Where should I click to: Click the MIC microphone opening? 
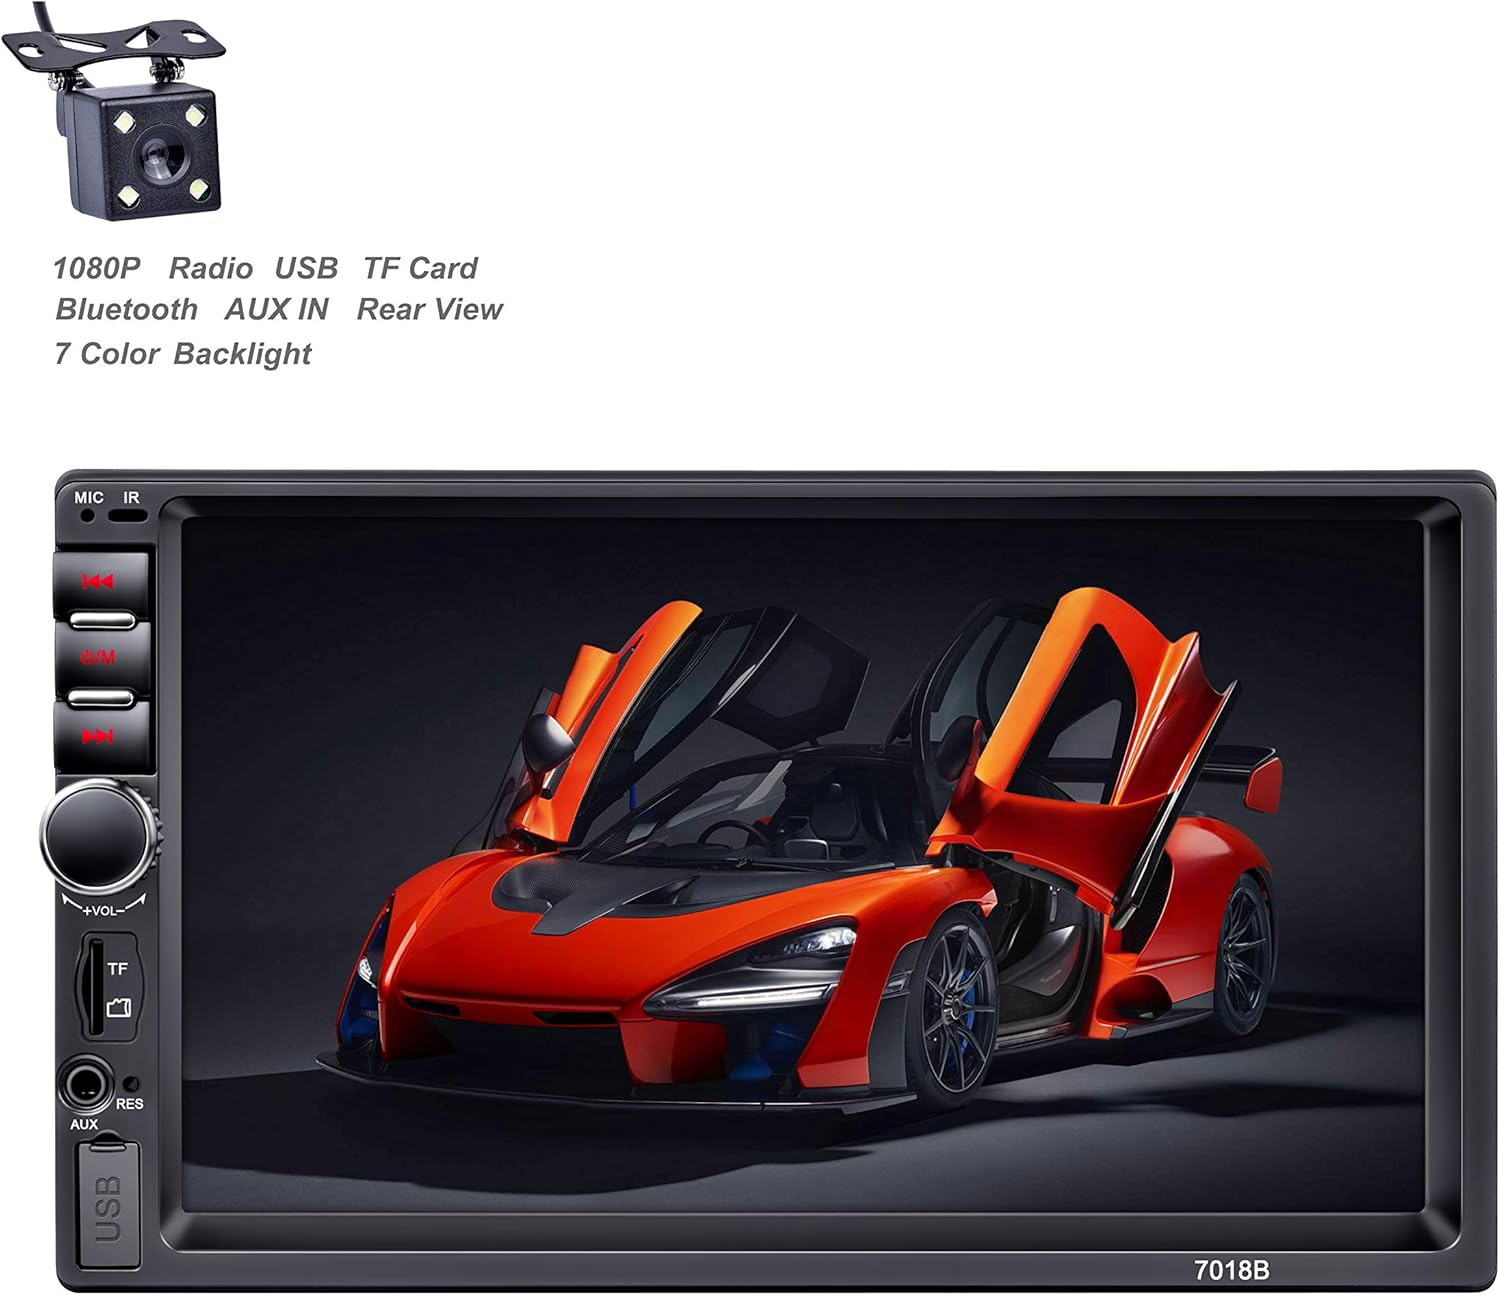tap(88, 516)
